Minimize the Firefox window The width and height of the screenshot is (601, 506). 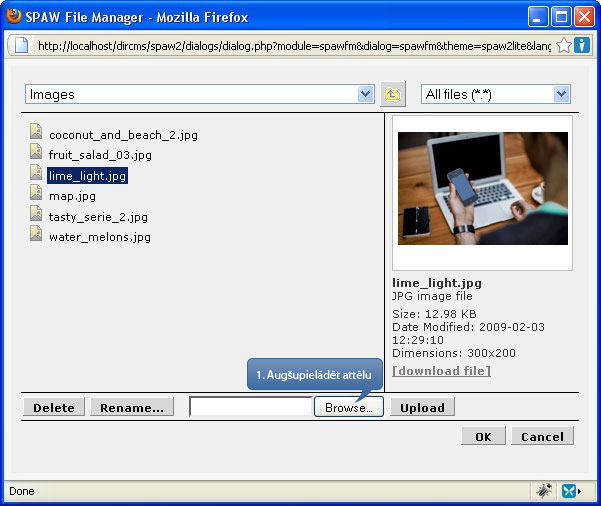click(x=538, y=17)
